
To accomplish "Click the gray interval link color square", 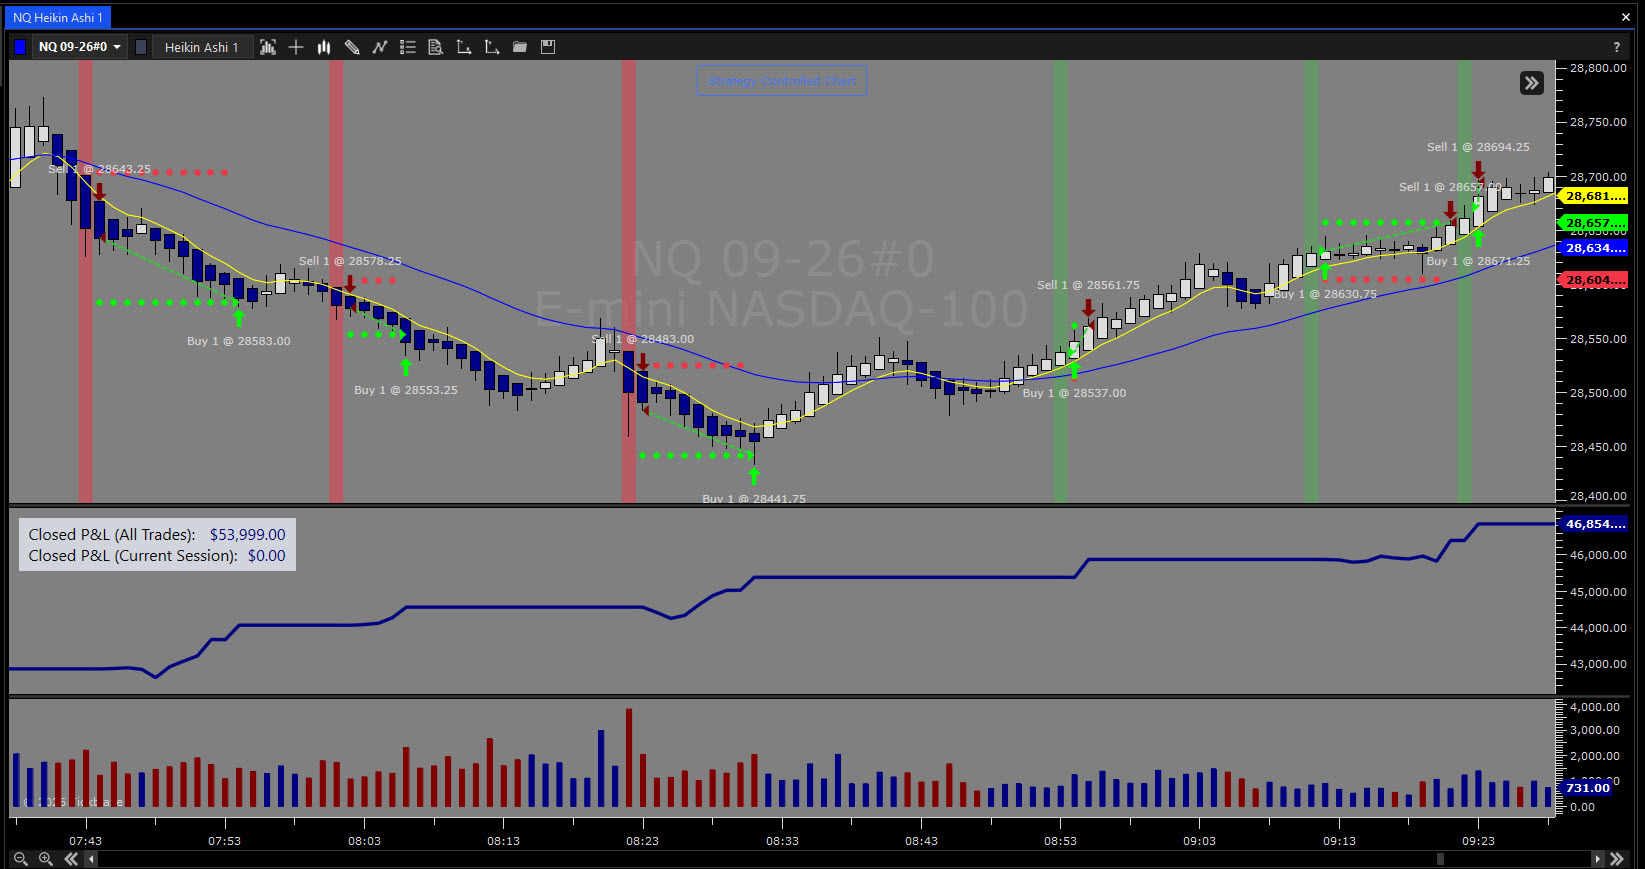I will click(141, 47).
